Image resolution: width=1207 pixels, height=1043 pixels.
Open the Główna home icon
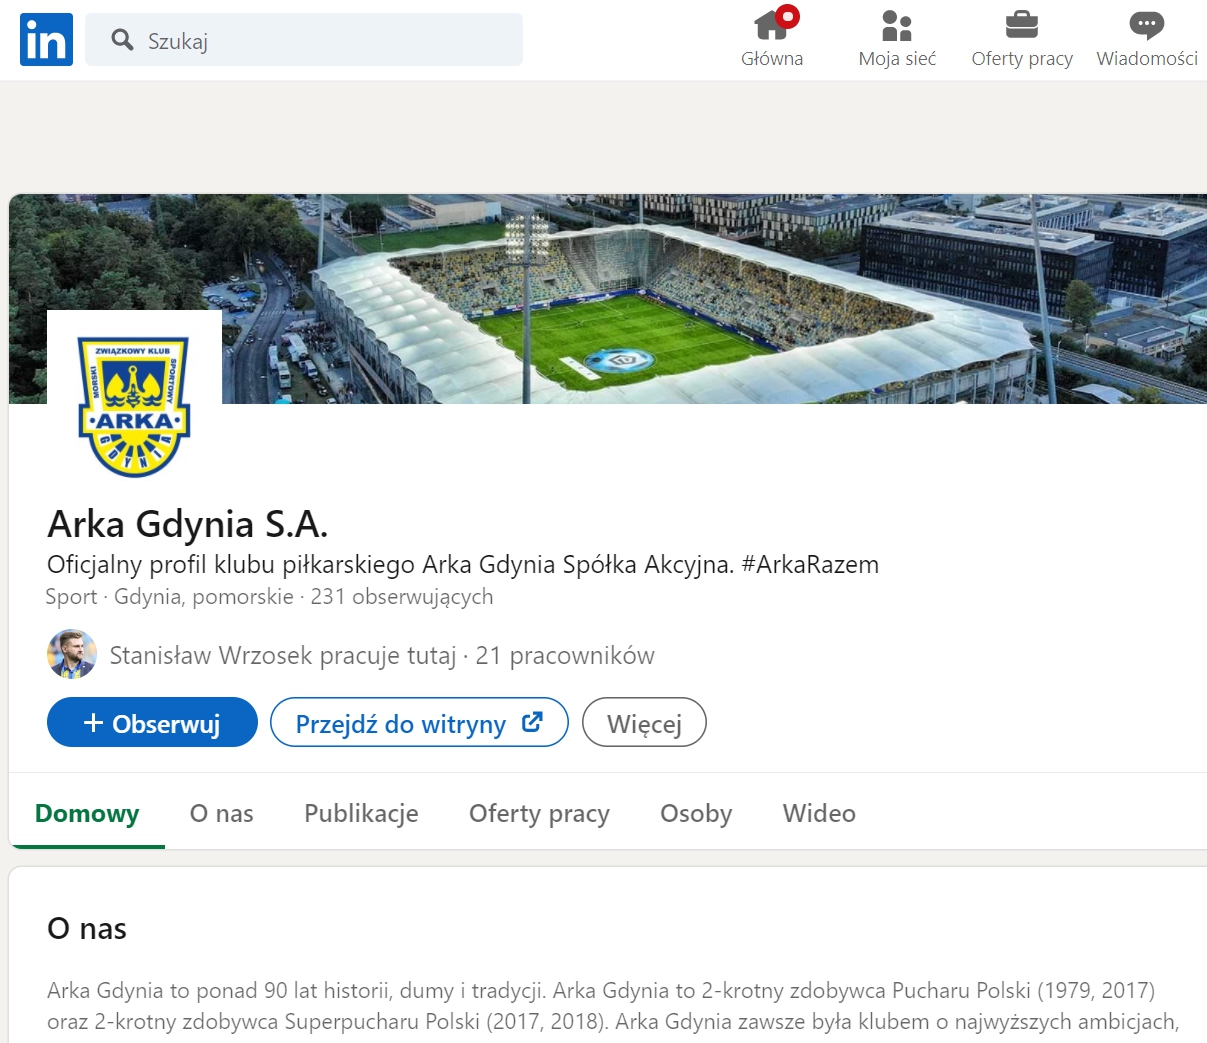[x=772, y=24]
